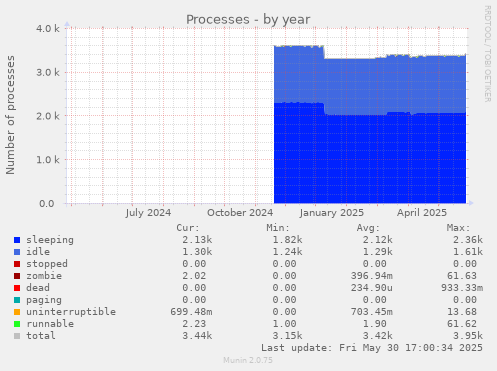Image resolution: width=497 pixels, height=371 pixels.
Task: Click the 'paging' legend label
Action: [x=44, y=300]
